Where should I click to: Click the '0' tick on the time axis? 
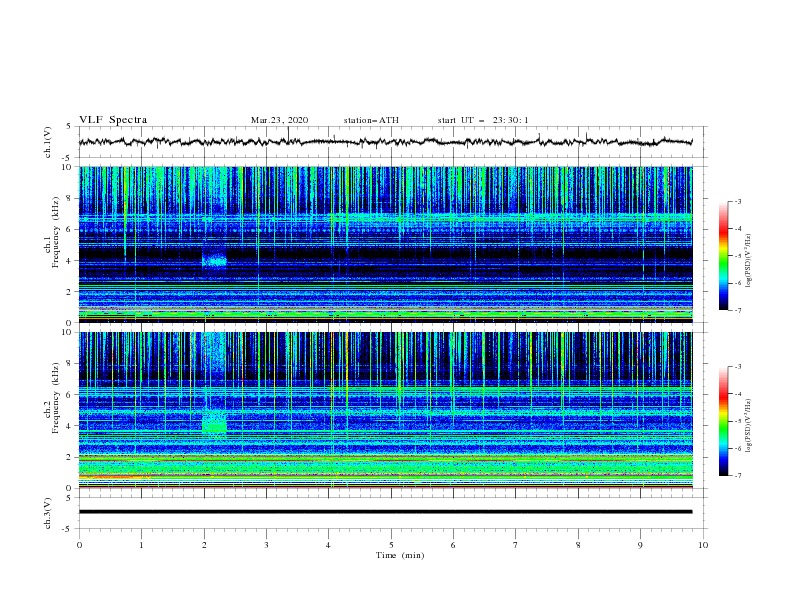coord(79,545)
